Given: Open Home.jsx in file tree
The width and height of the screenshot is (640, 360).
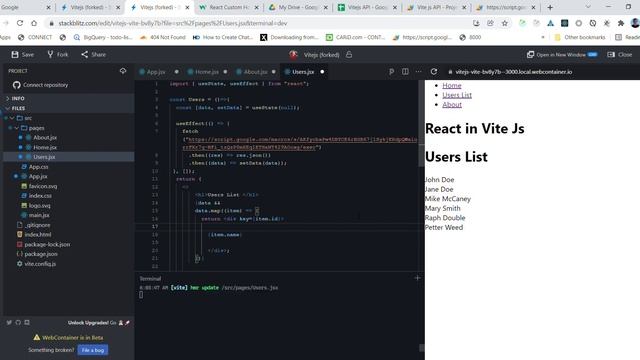Looking at the screenshot, I should pyautogui.click(x=45, y=147).
